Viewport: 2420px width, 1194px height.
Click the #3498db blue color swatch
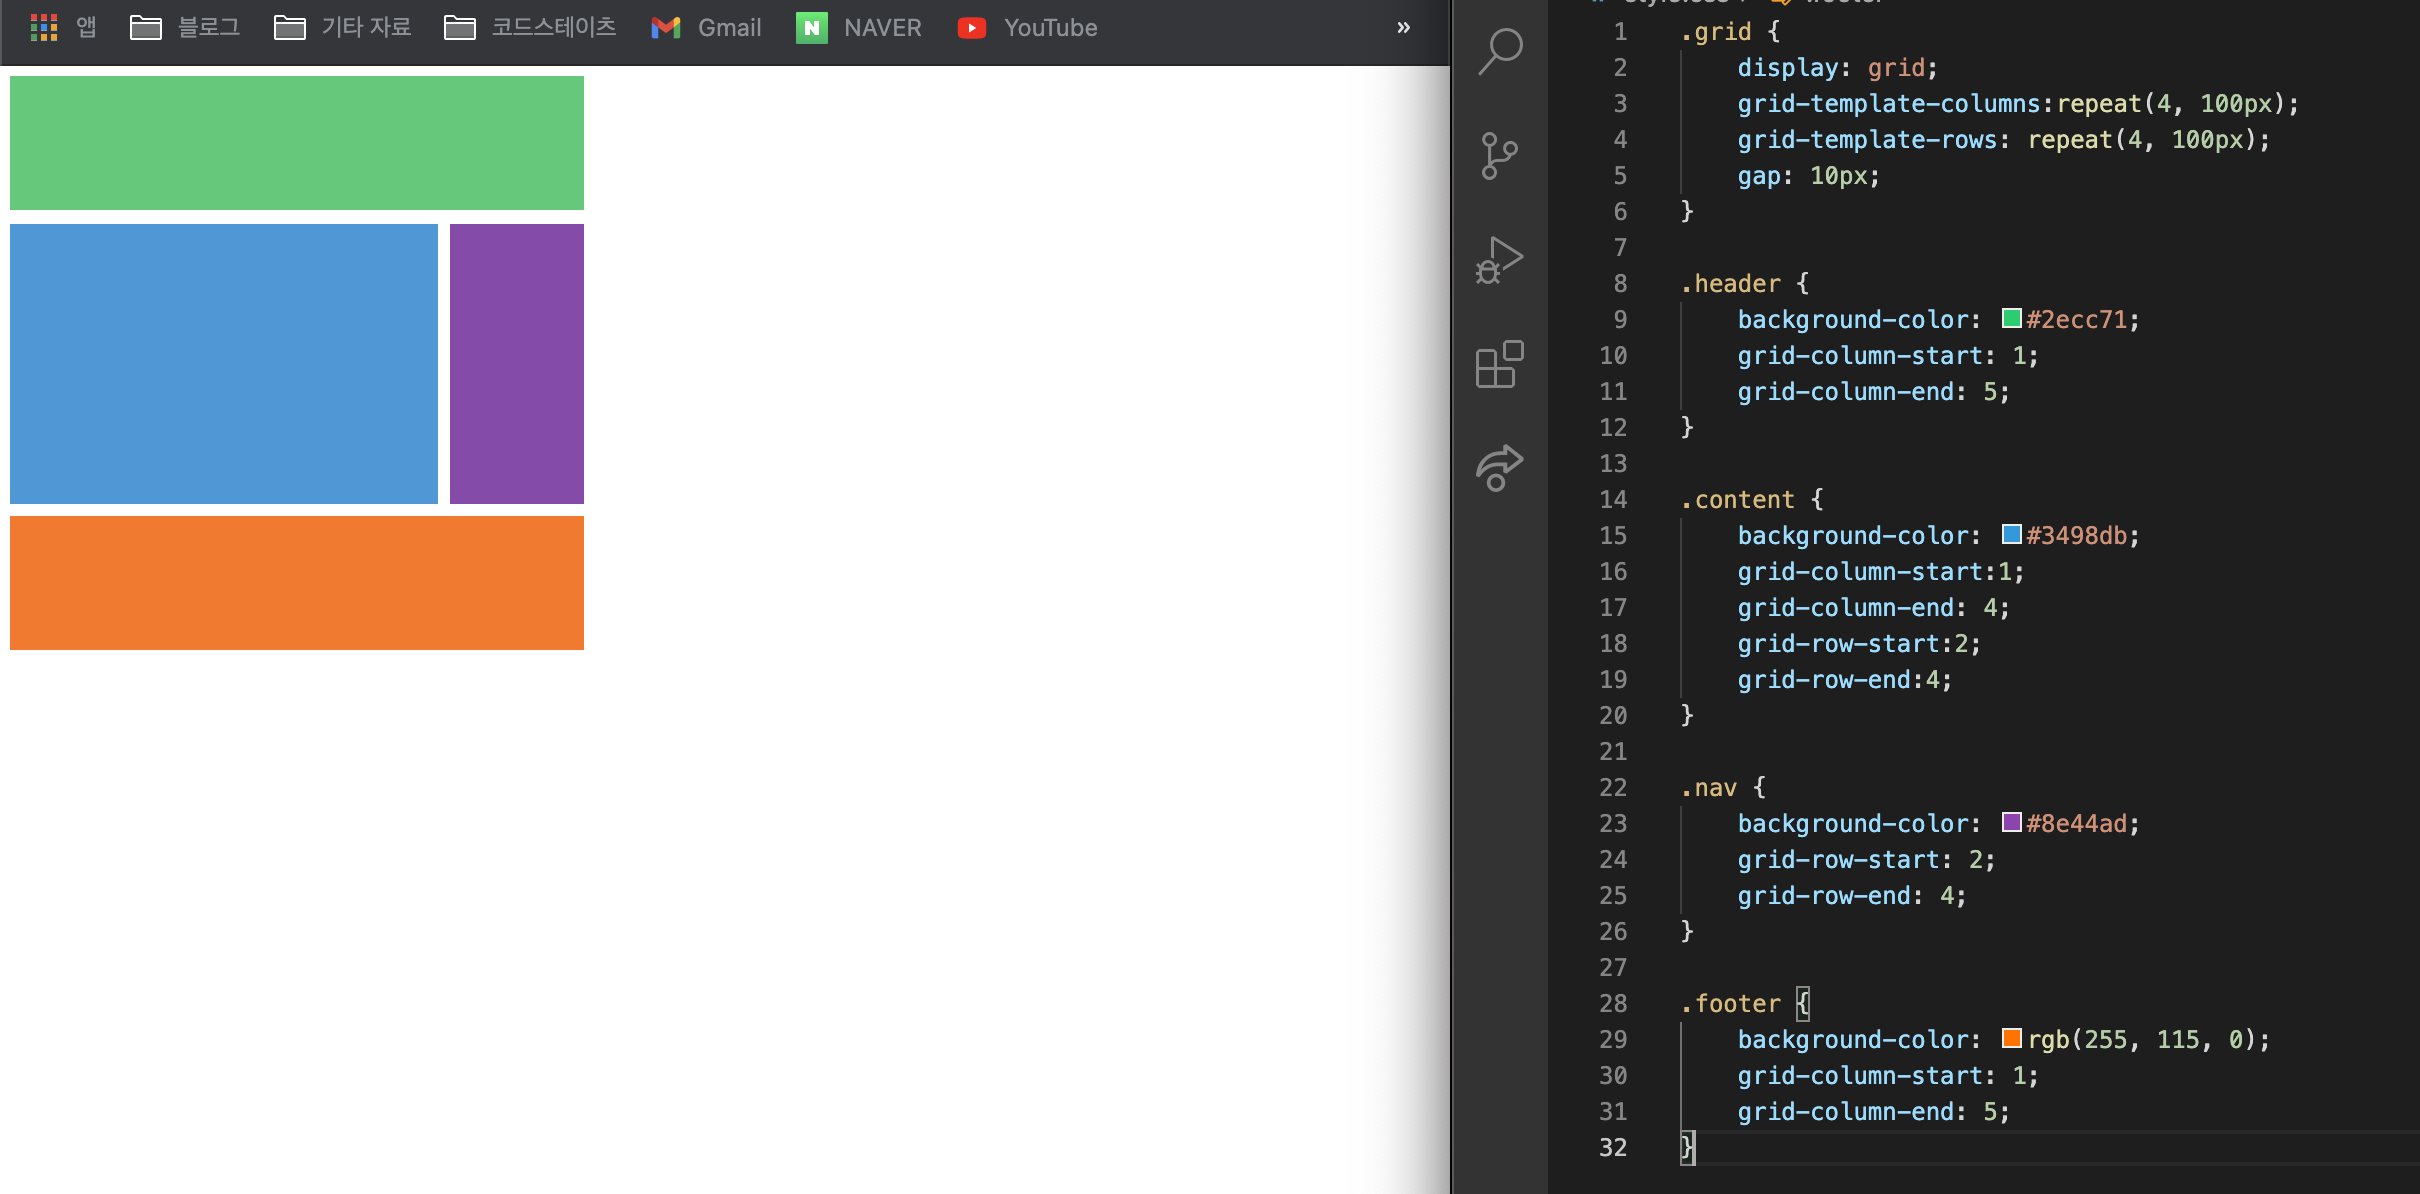pyautogui.click(x=2011, y=535)
